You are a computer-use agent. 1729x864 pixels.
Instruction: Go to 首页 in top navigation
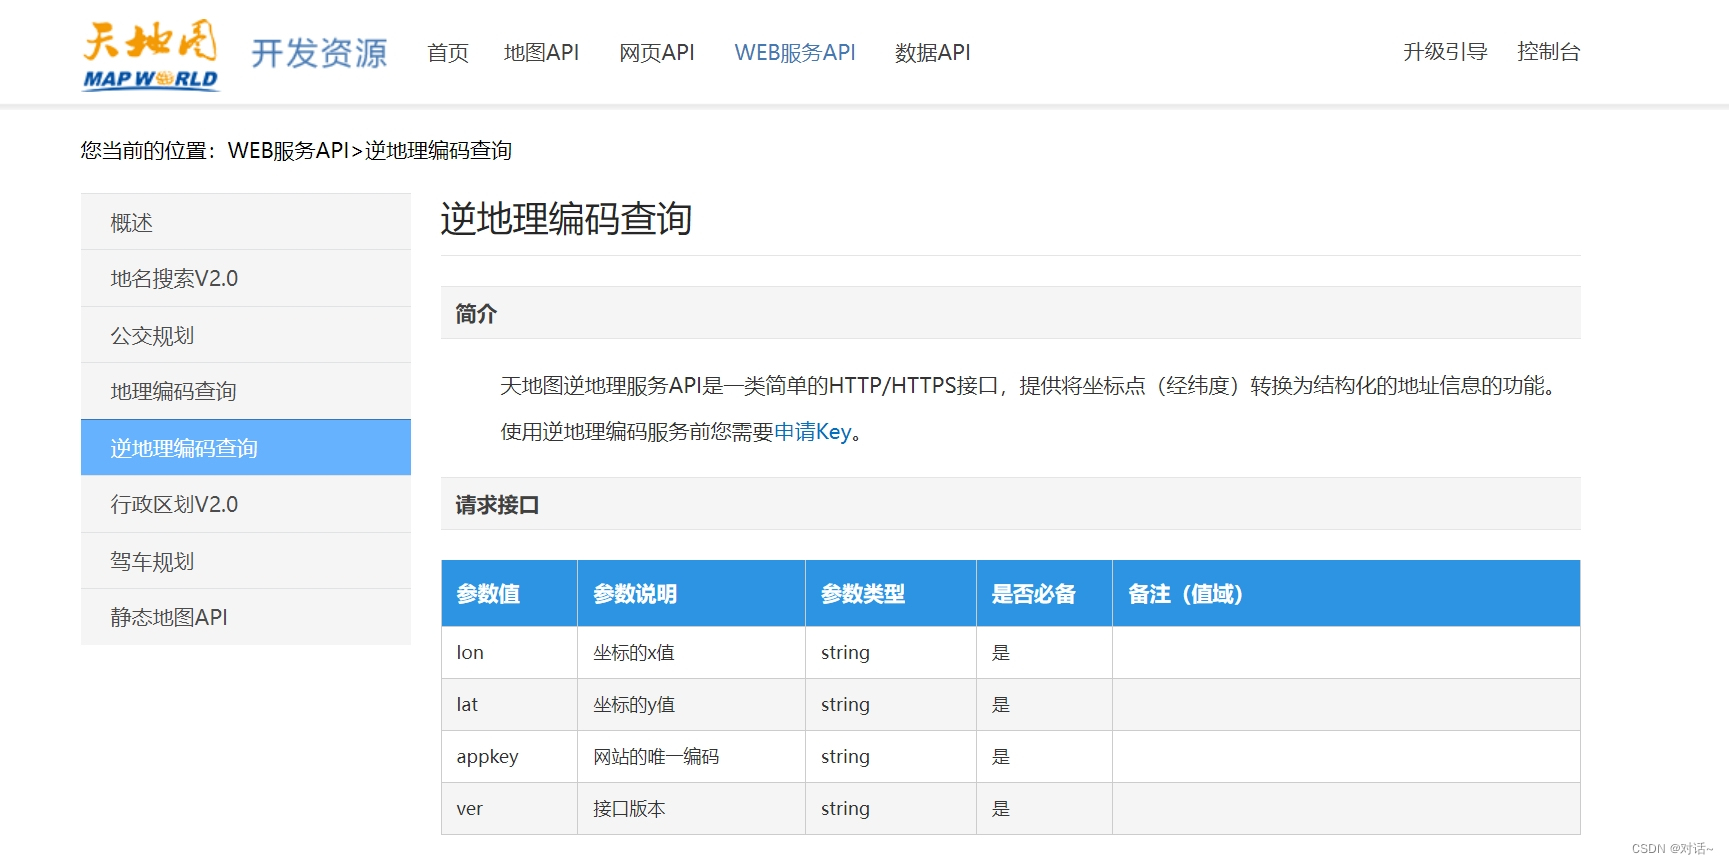coord(448,53)
